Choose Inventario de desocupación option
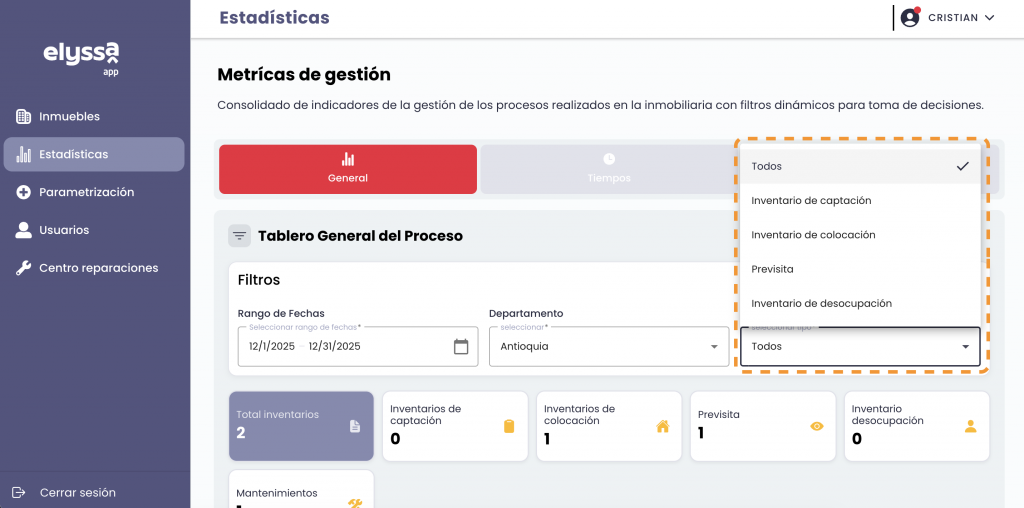The height and width of the screenshot is (508, 1024). point(821,303)
